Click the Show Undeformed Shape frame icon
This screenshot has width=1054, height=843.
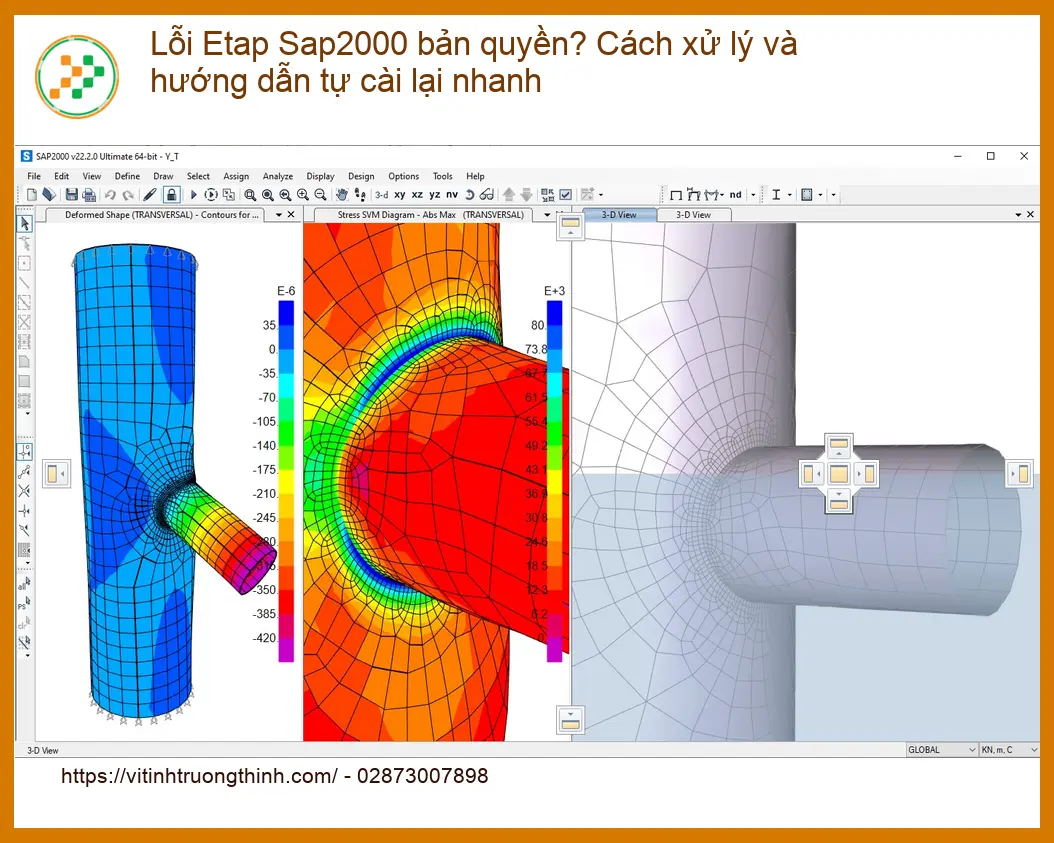click(x=676, y=195)
